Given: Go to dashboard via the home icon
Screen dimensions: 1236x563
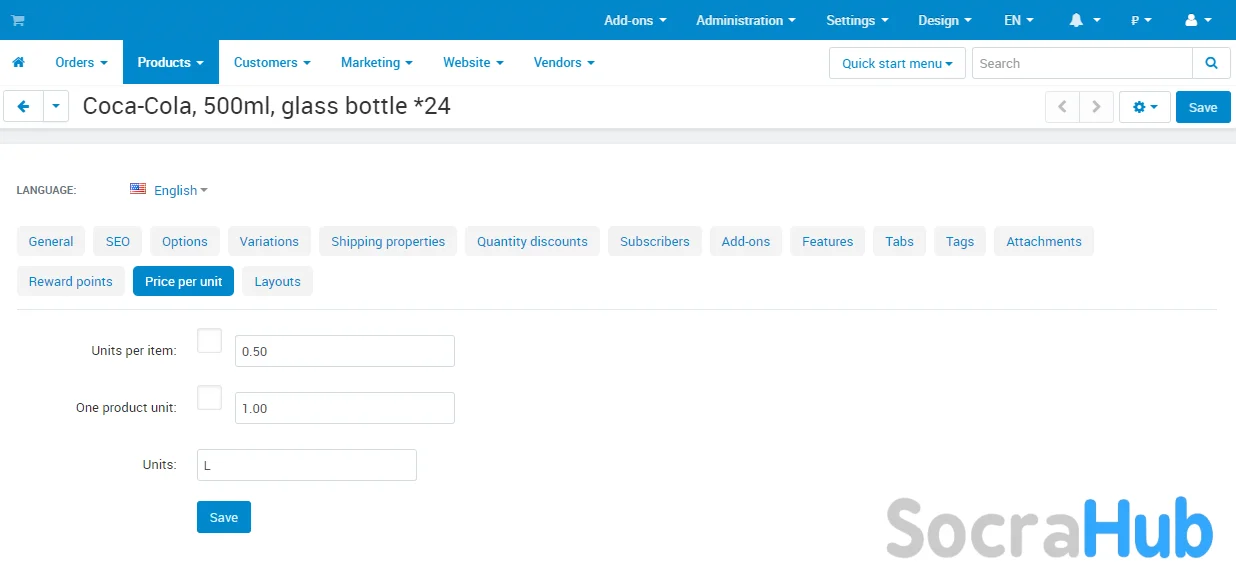Looking at the screenshot, I should click(18, 62).
